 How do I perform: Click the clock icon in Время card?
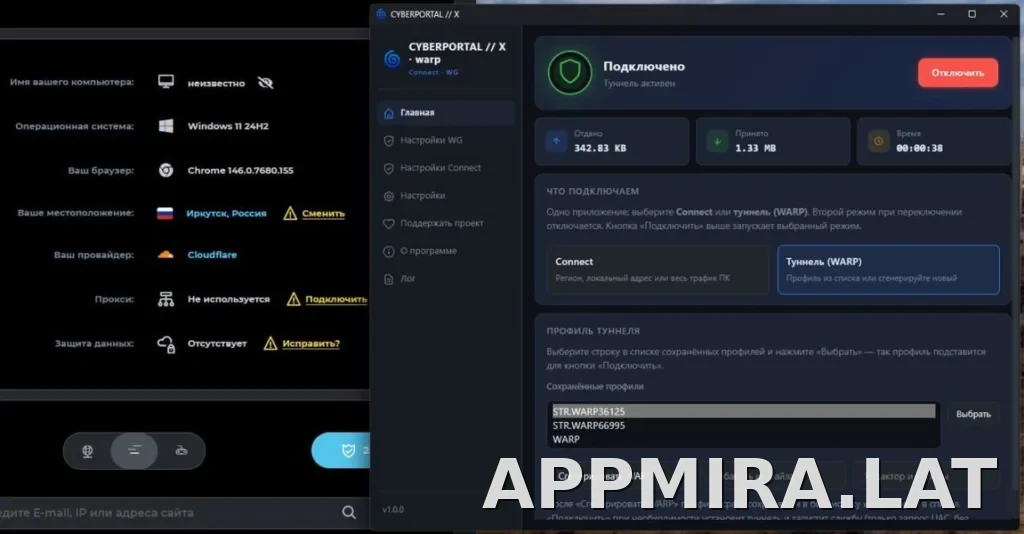click(878, 141)
